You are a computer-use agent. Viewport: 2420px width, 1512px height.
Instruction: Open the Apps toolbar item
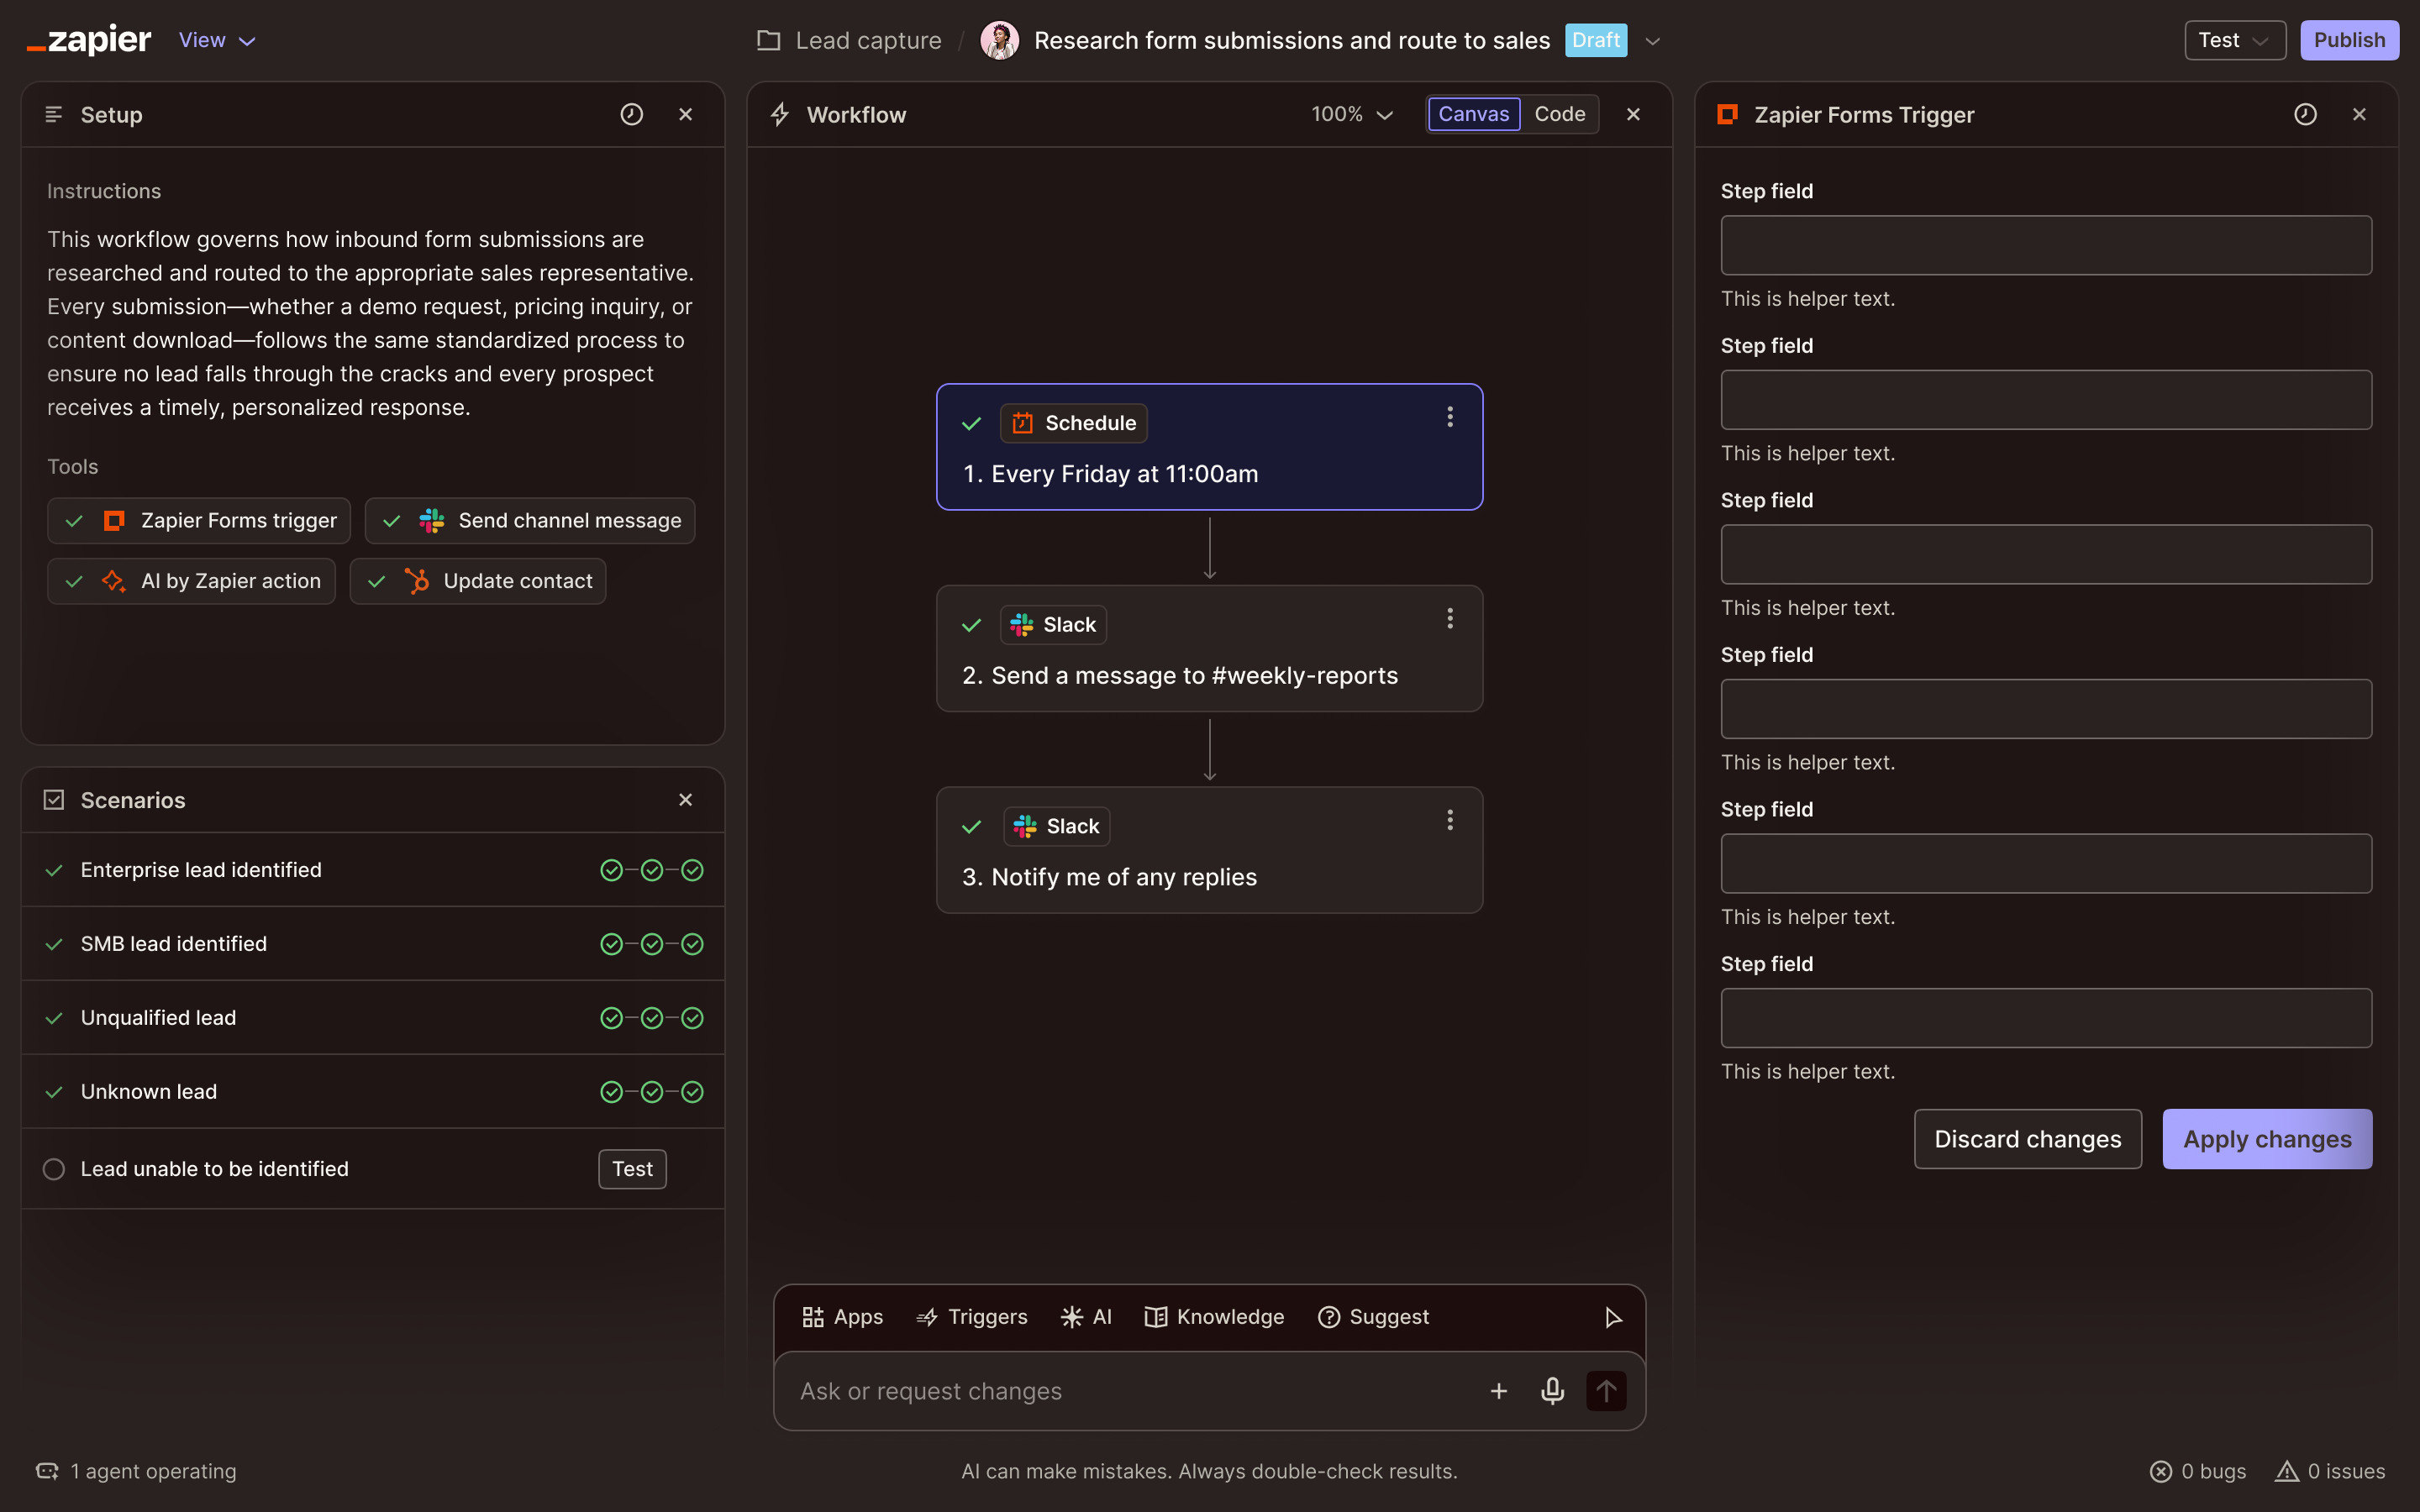pyautogui.click(x=842, y=1317)
